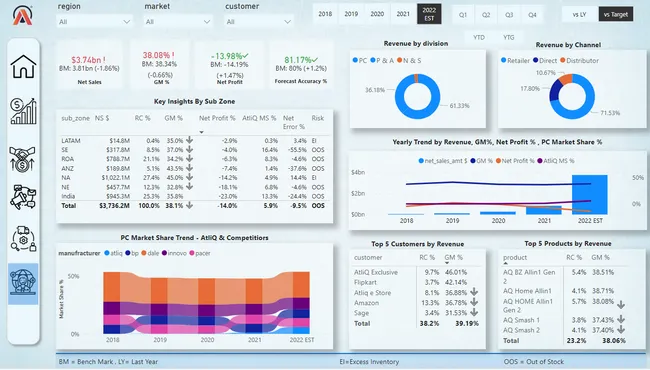650x370 pixels.
Task: Open the sales handshake icon in sidebar
Action: 22,159
